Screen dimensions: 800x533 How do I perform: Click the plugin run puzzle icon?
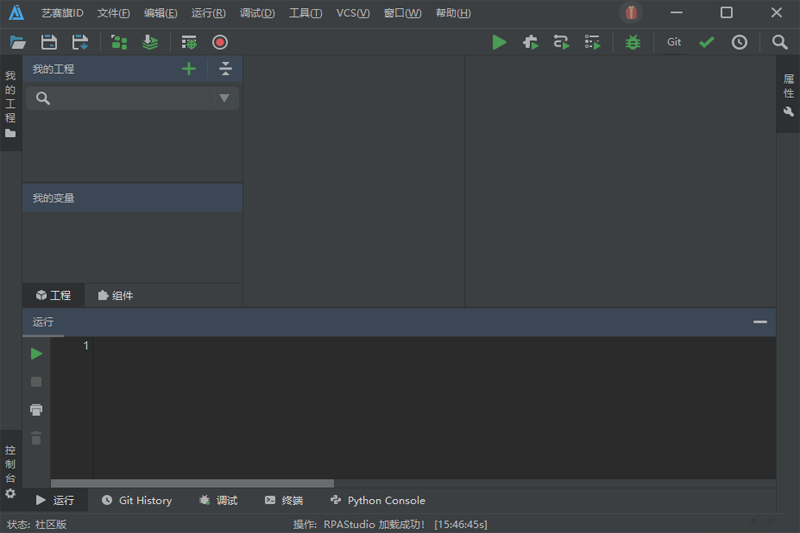click(531, 42)
